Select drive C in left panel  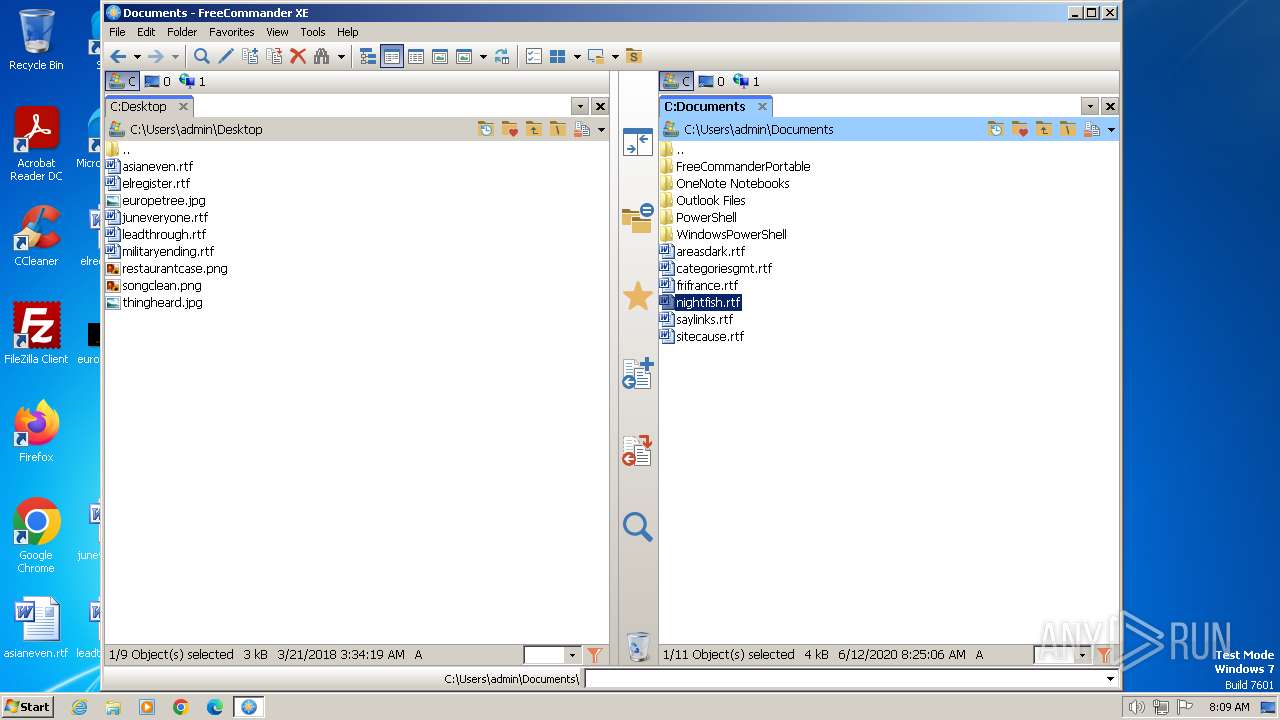pyautogui.click(x=122, y=81)
